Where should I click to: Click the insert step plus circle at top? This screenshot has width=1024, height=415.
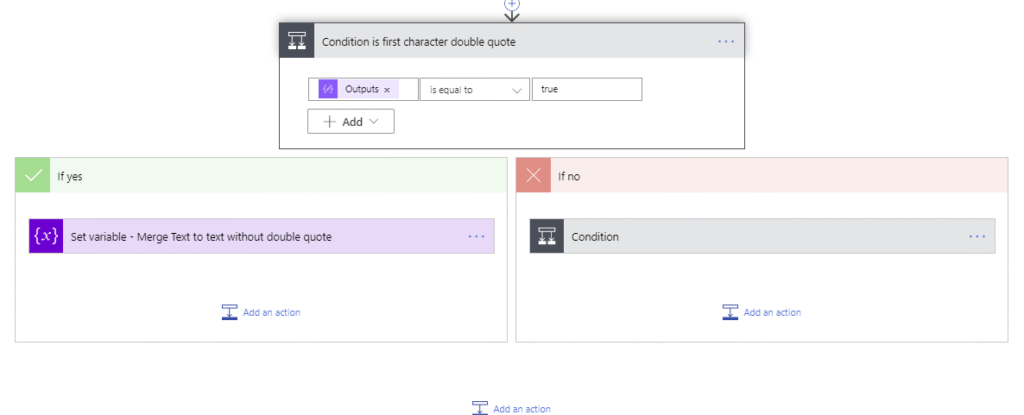click(512, 3)
